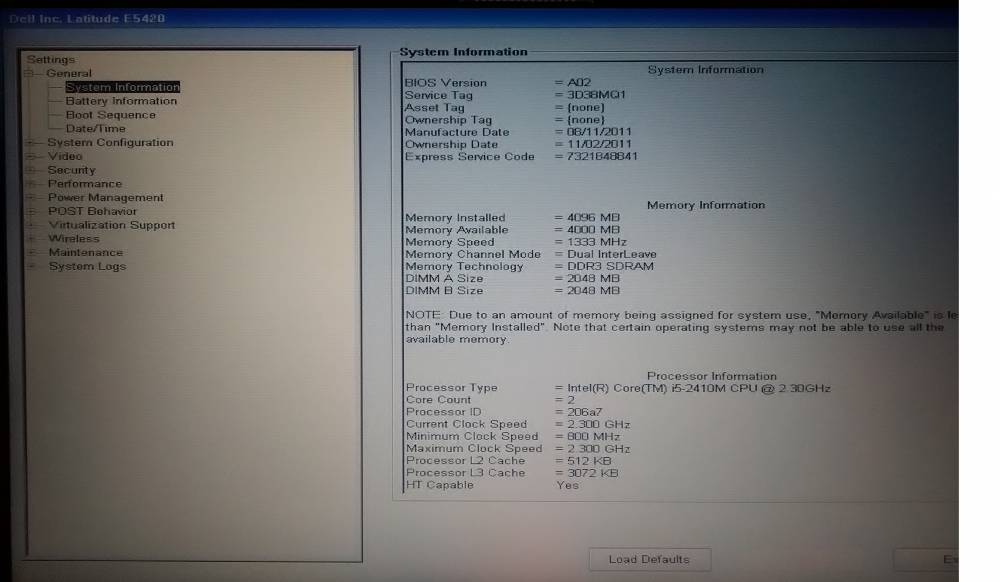Image resolution: width=1000 pixels, height=582 pixels.
Task: Select the System Logs category label
Action: tap(87, 266)
